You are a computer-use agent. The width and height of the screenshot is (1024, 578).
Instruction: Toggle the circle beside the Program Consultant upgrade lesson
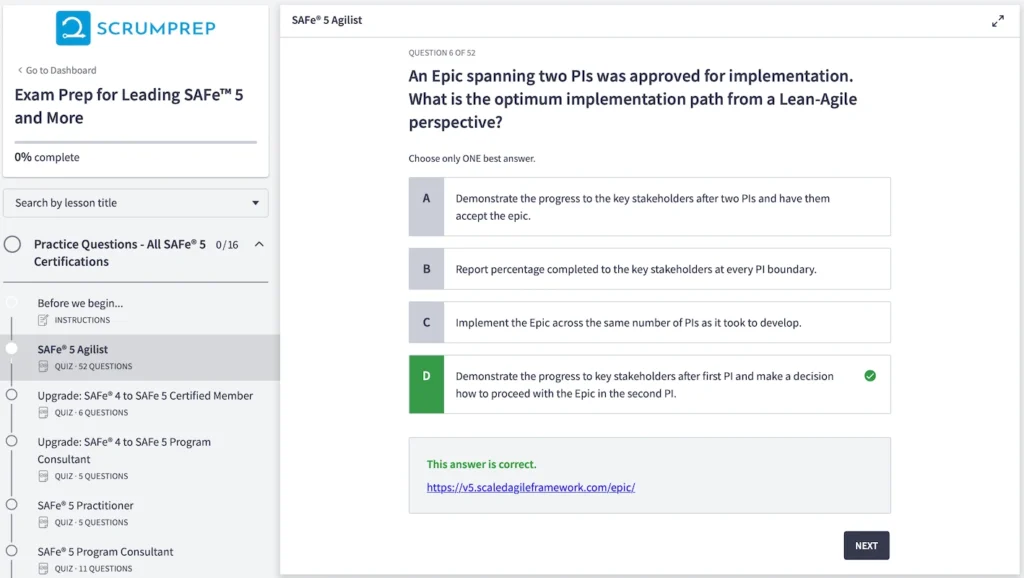11,441
